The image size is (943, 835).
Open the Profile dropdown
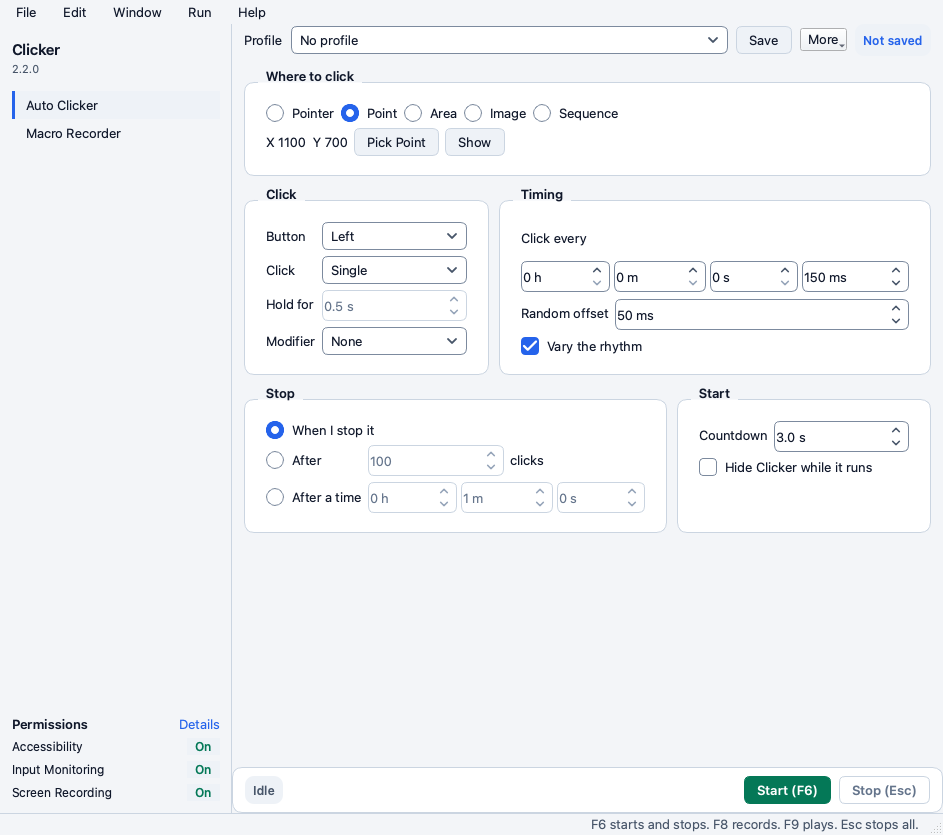(x=509, y=40)
